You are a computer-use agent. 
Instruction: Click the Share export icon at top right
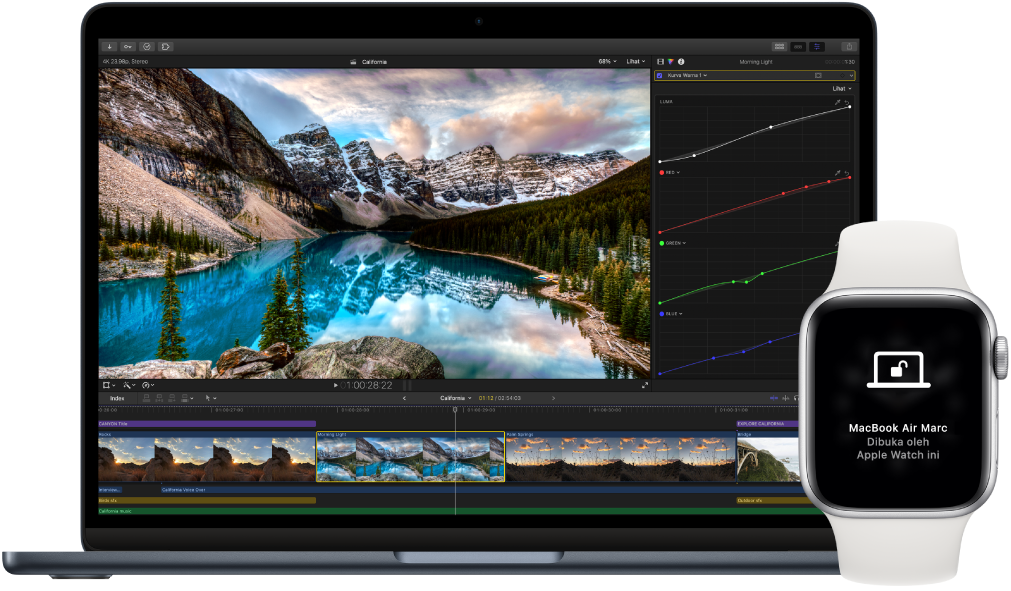848,46
